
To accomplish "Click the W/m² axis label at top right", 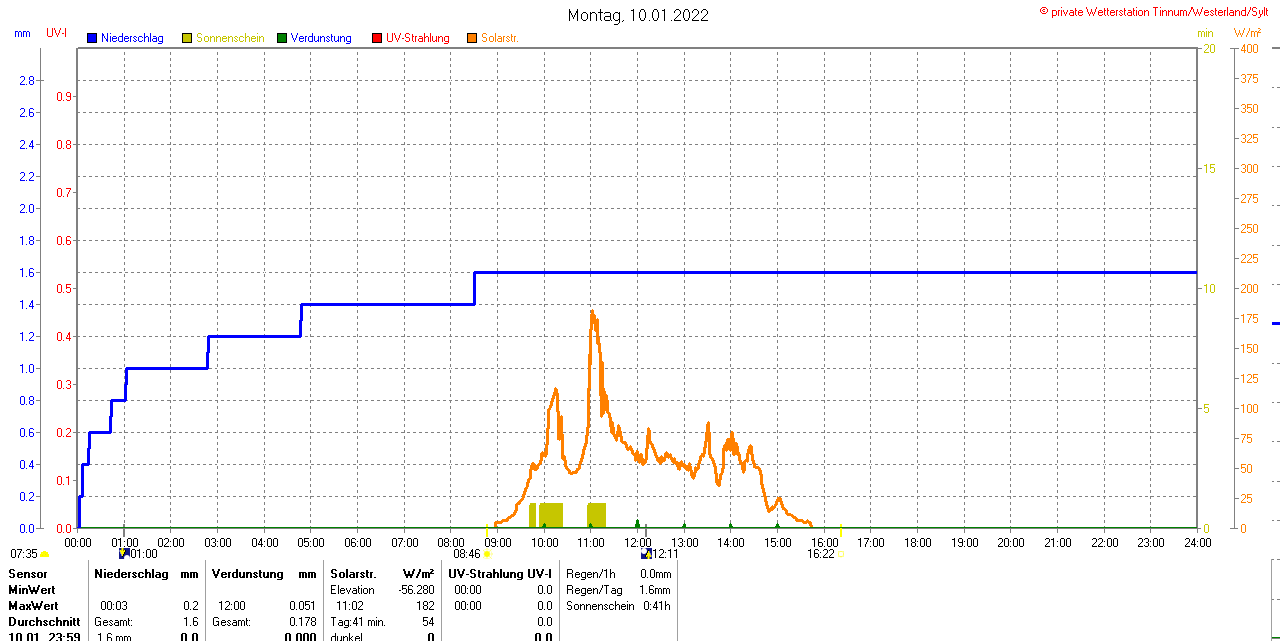I will click(1247, 33).
